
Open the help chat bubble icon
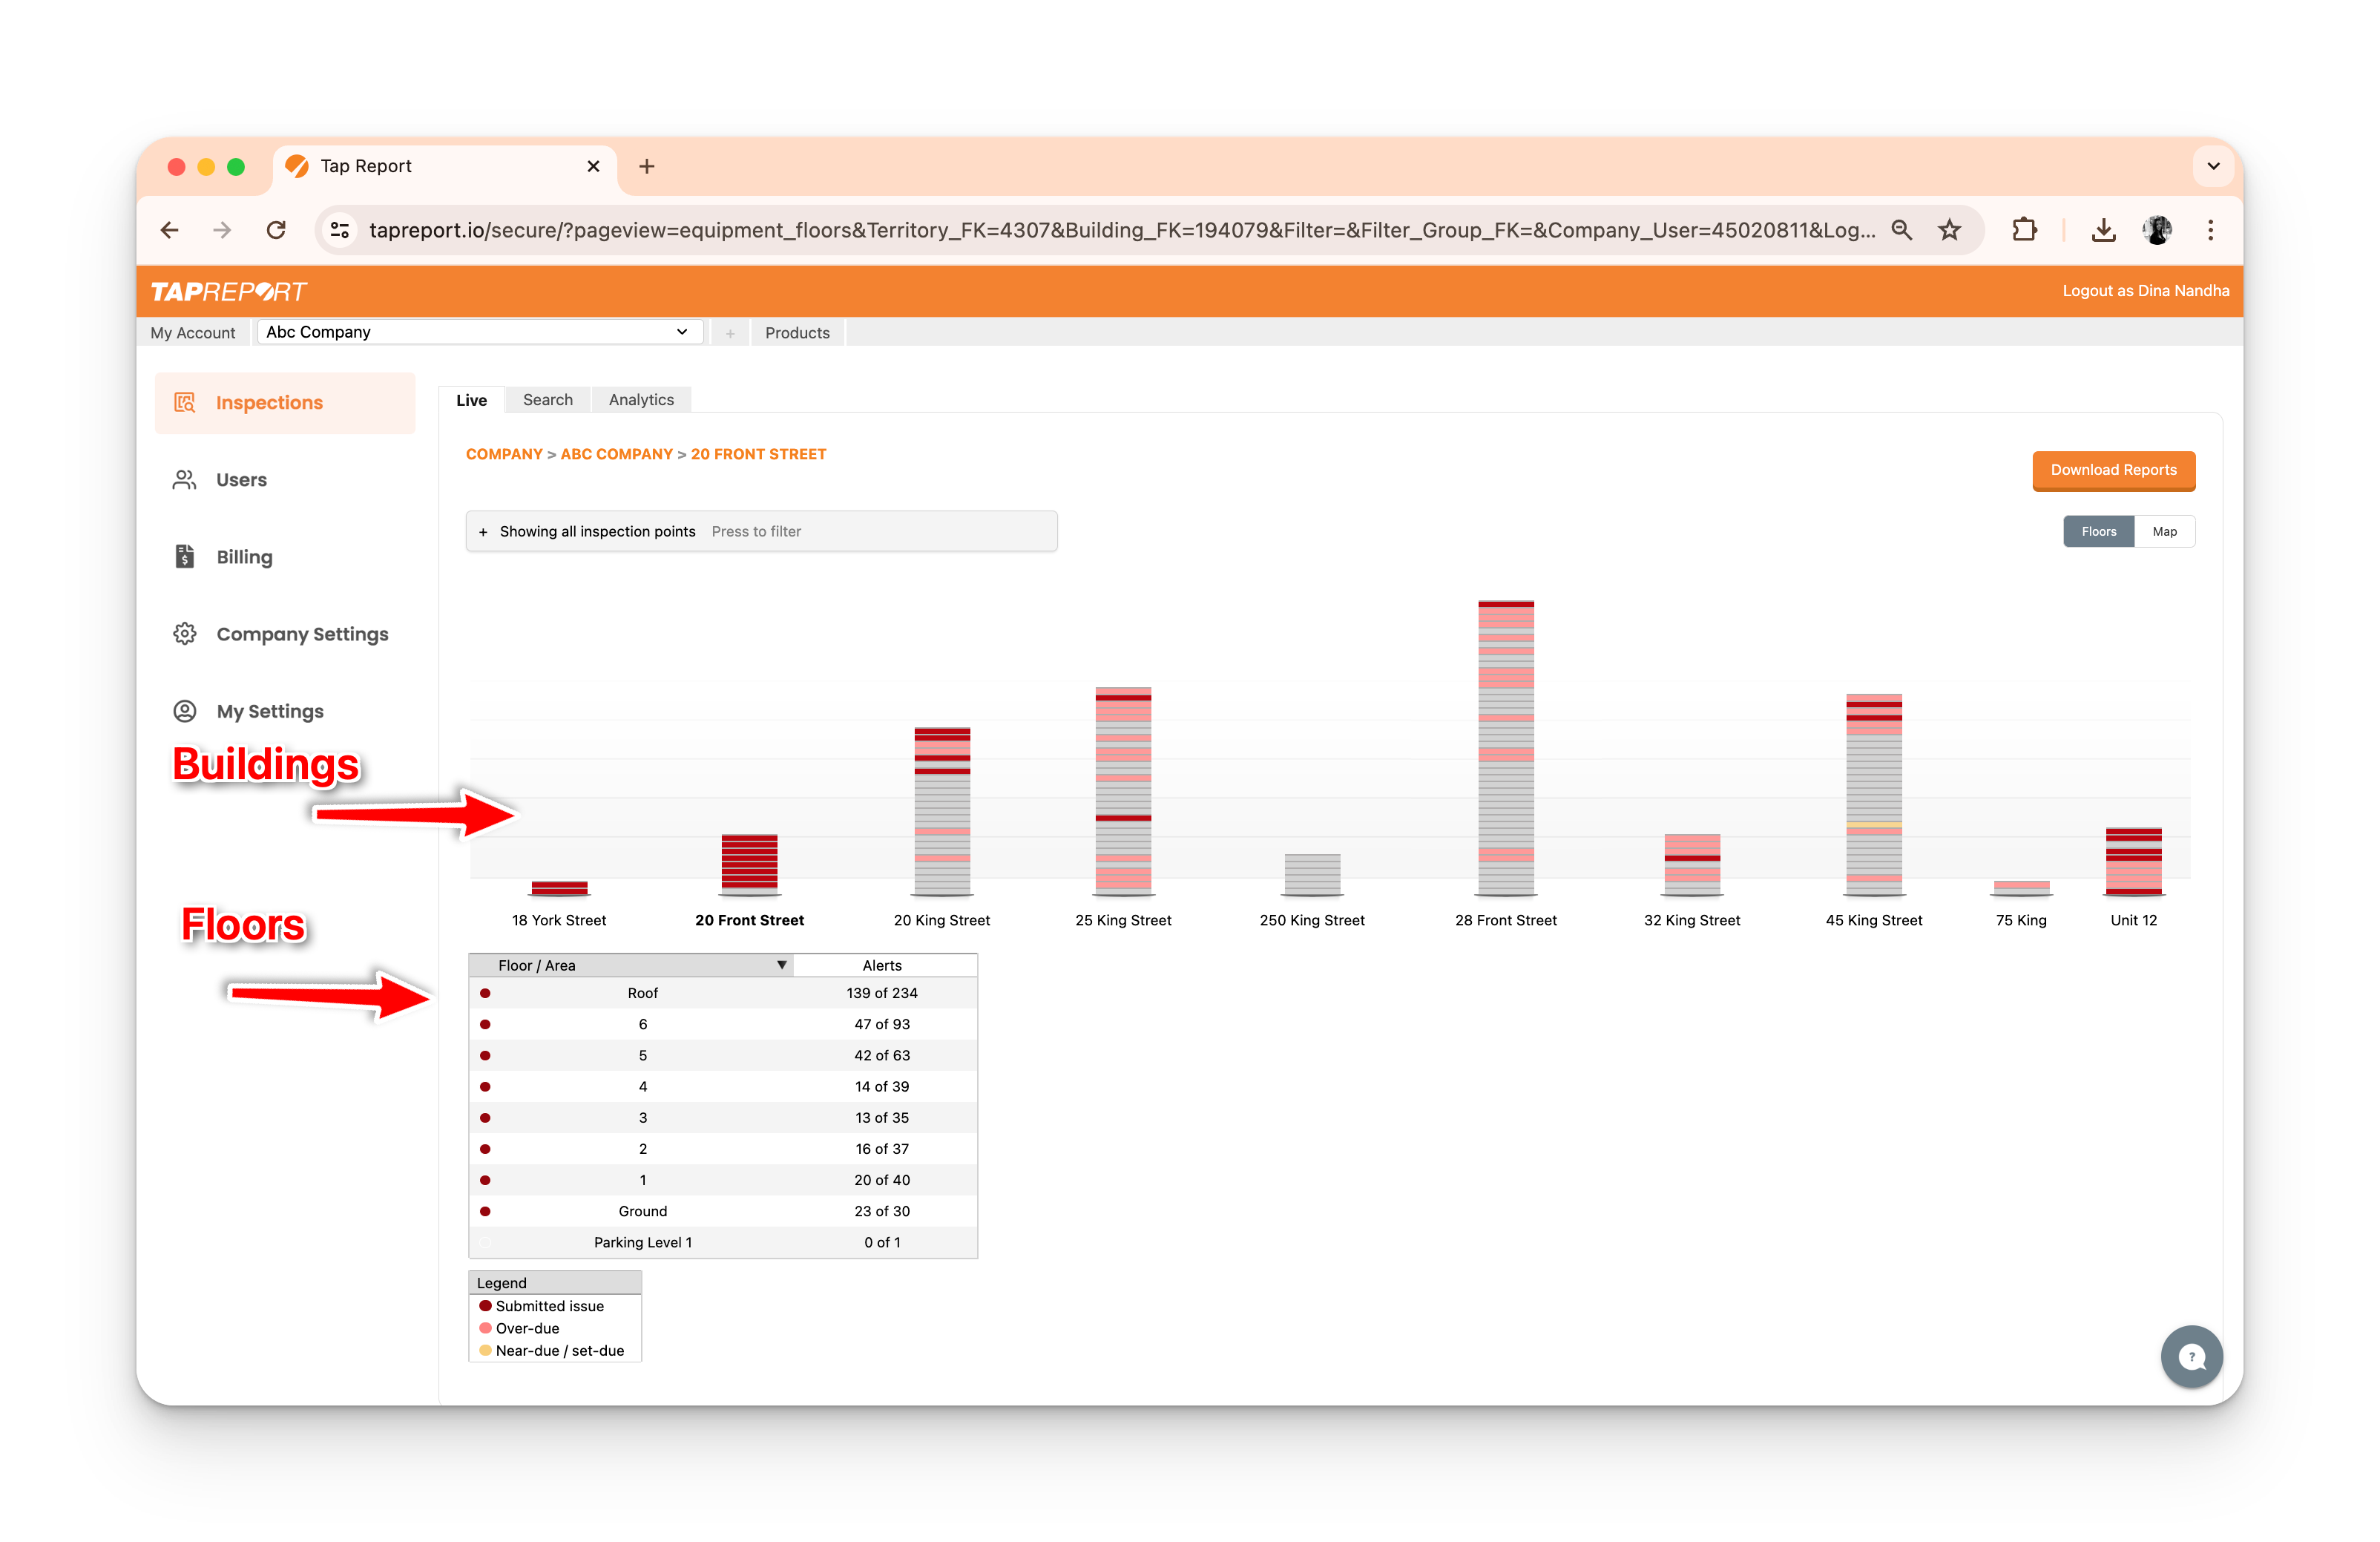tap(2191, 1356)
